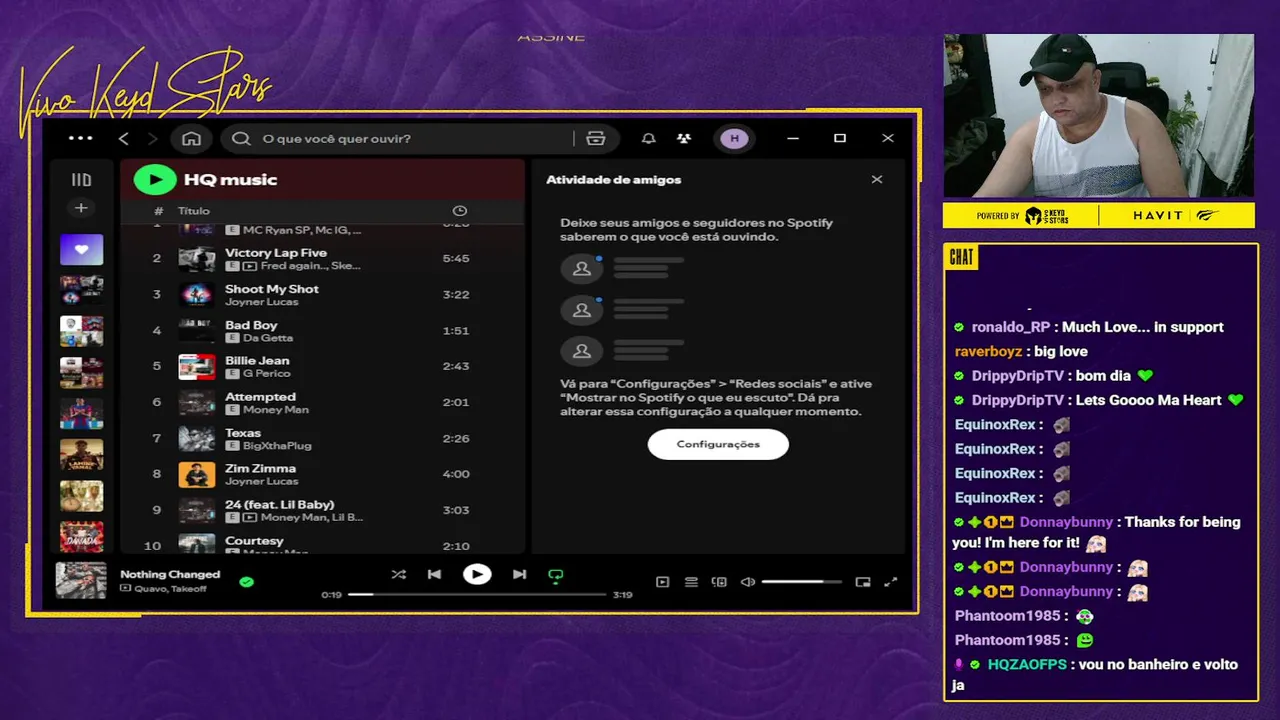1280x720 pixels.
Task: Open the notifications bell
Action: [649, 138]
